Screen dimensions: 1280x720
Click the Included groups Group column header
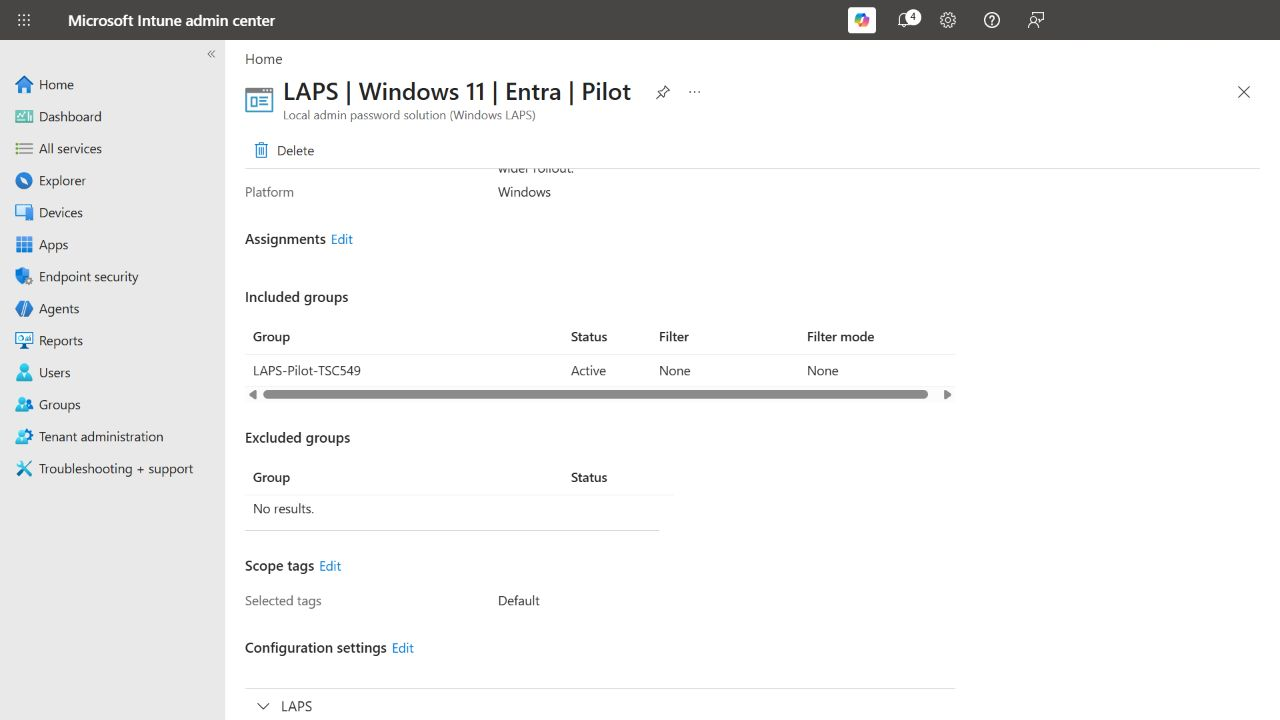click(x=271, y=337)
